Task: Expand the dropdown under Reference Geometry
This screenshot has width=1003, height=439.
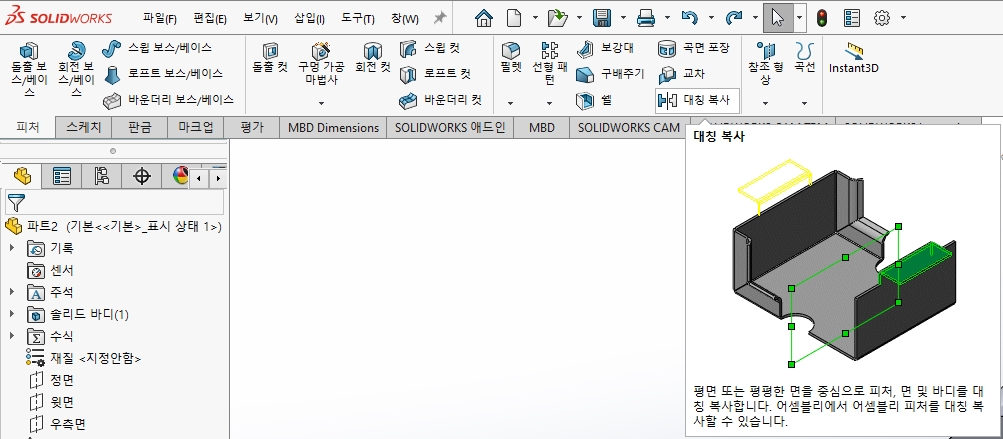Action: tap(765, 102)
